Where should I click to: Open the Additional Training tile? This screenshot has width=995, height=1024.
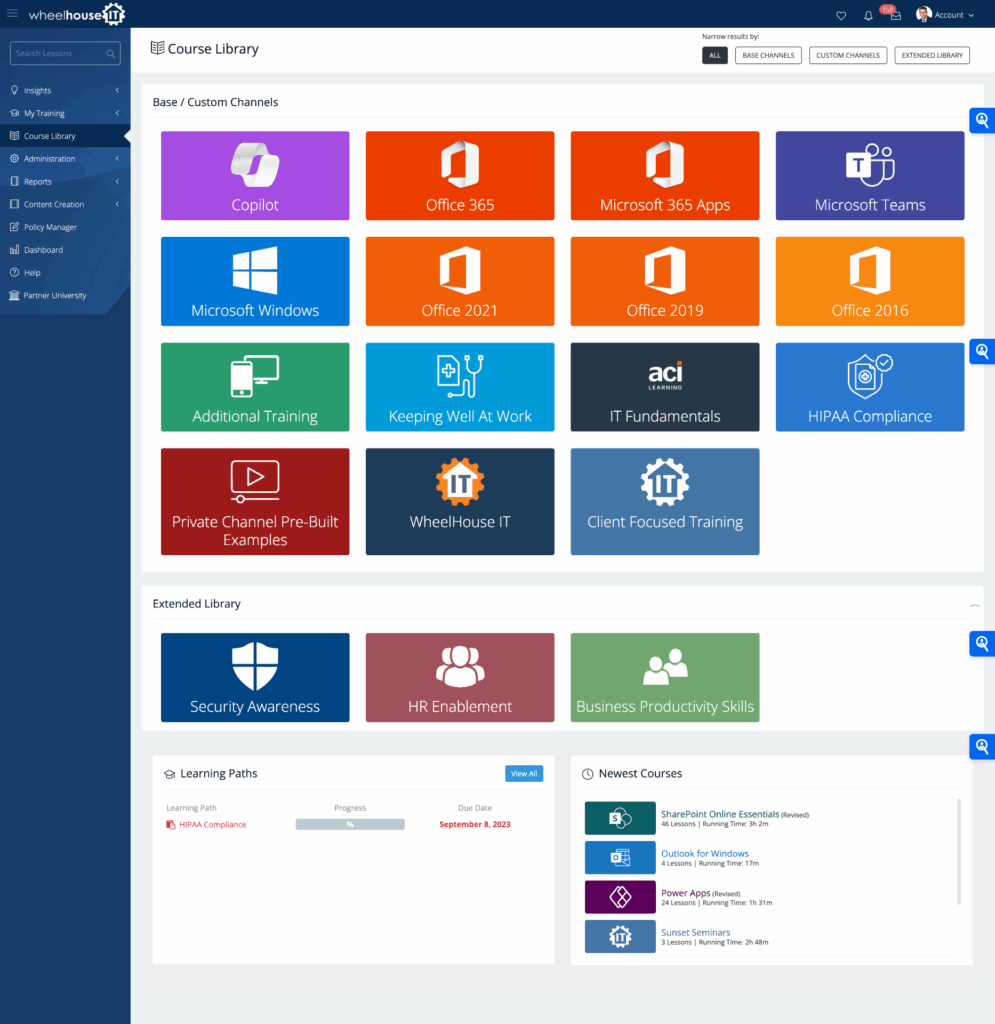pos(255,387)
